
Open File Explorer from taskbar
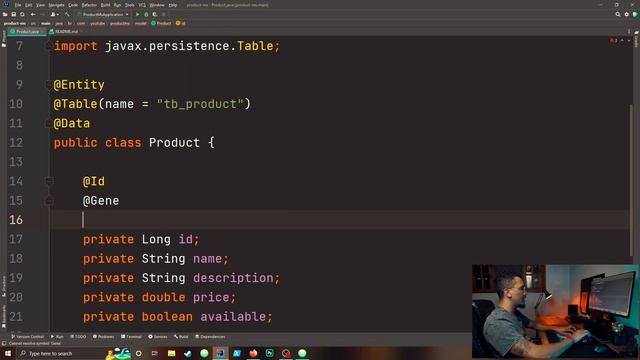tap(171, 353)
